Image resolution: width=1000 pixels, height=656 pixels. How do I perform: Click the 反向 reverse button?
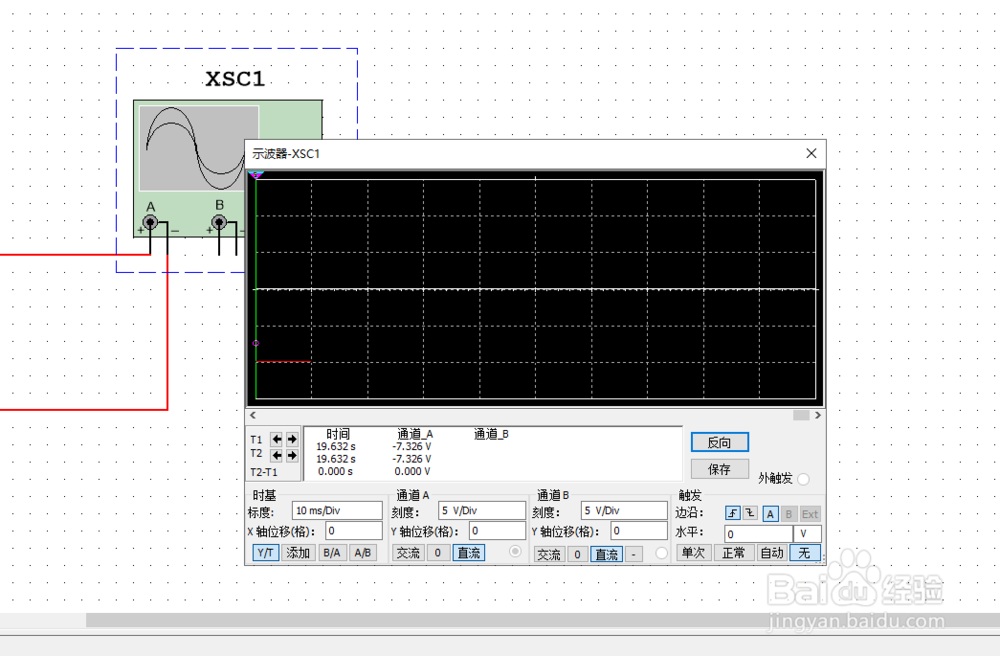click(x=719, y=442)
